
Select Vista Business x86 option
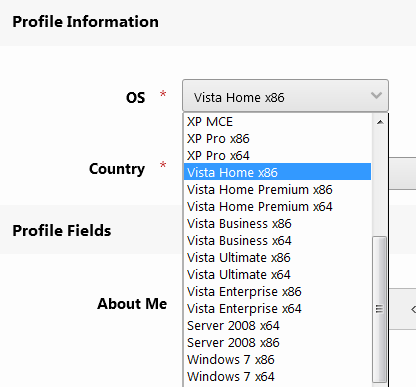[277, 223]
